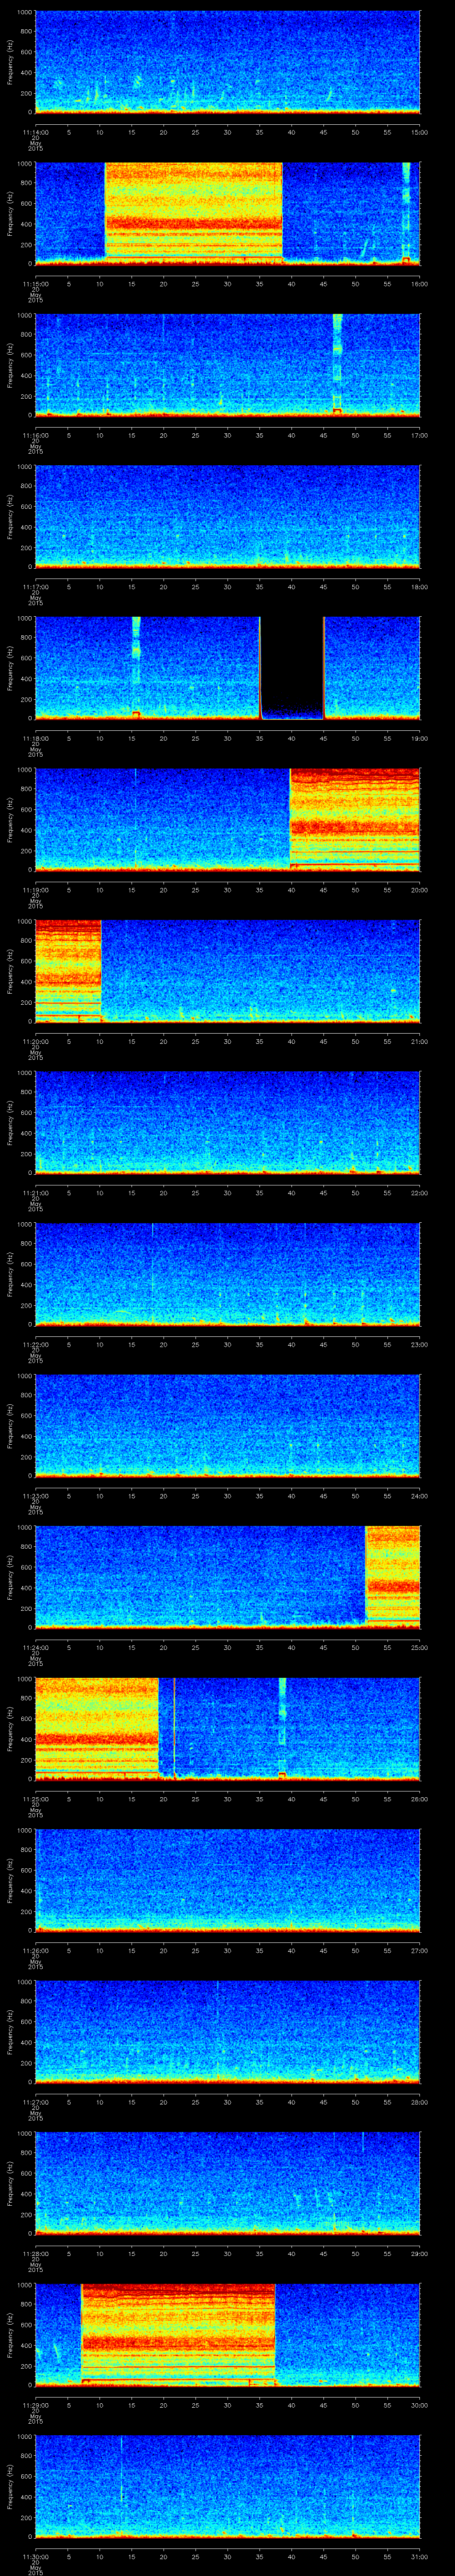Select the spectrogram panel starting at 11:14:00
This screenshot has width=455, height=2576.
(228, 62)
